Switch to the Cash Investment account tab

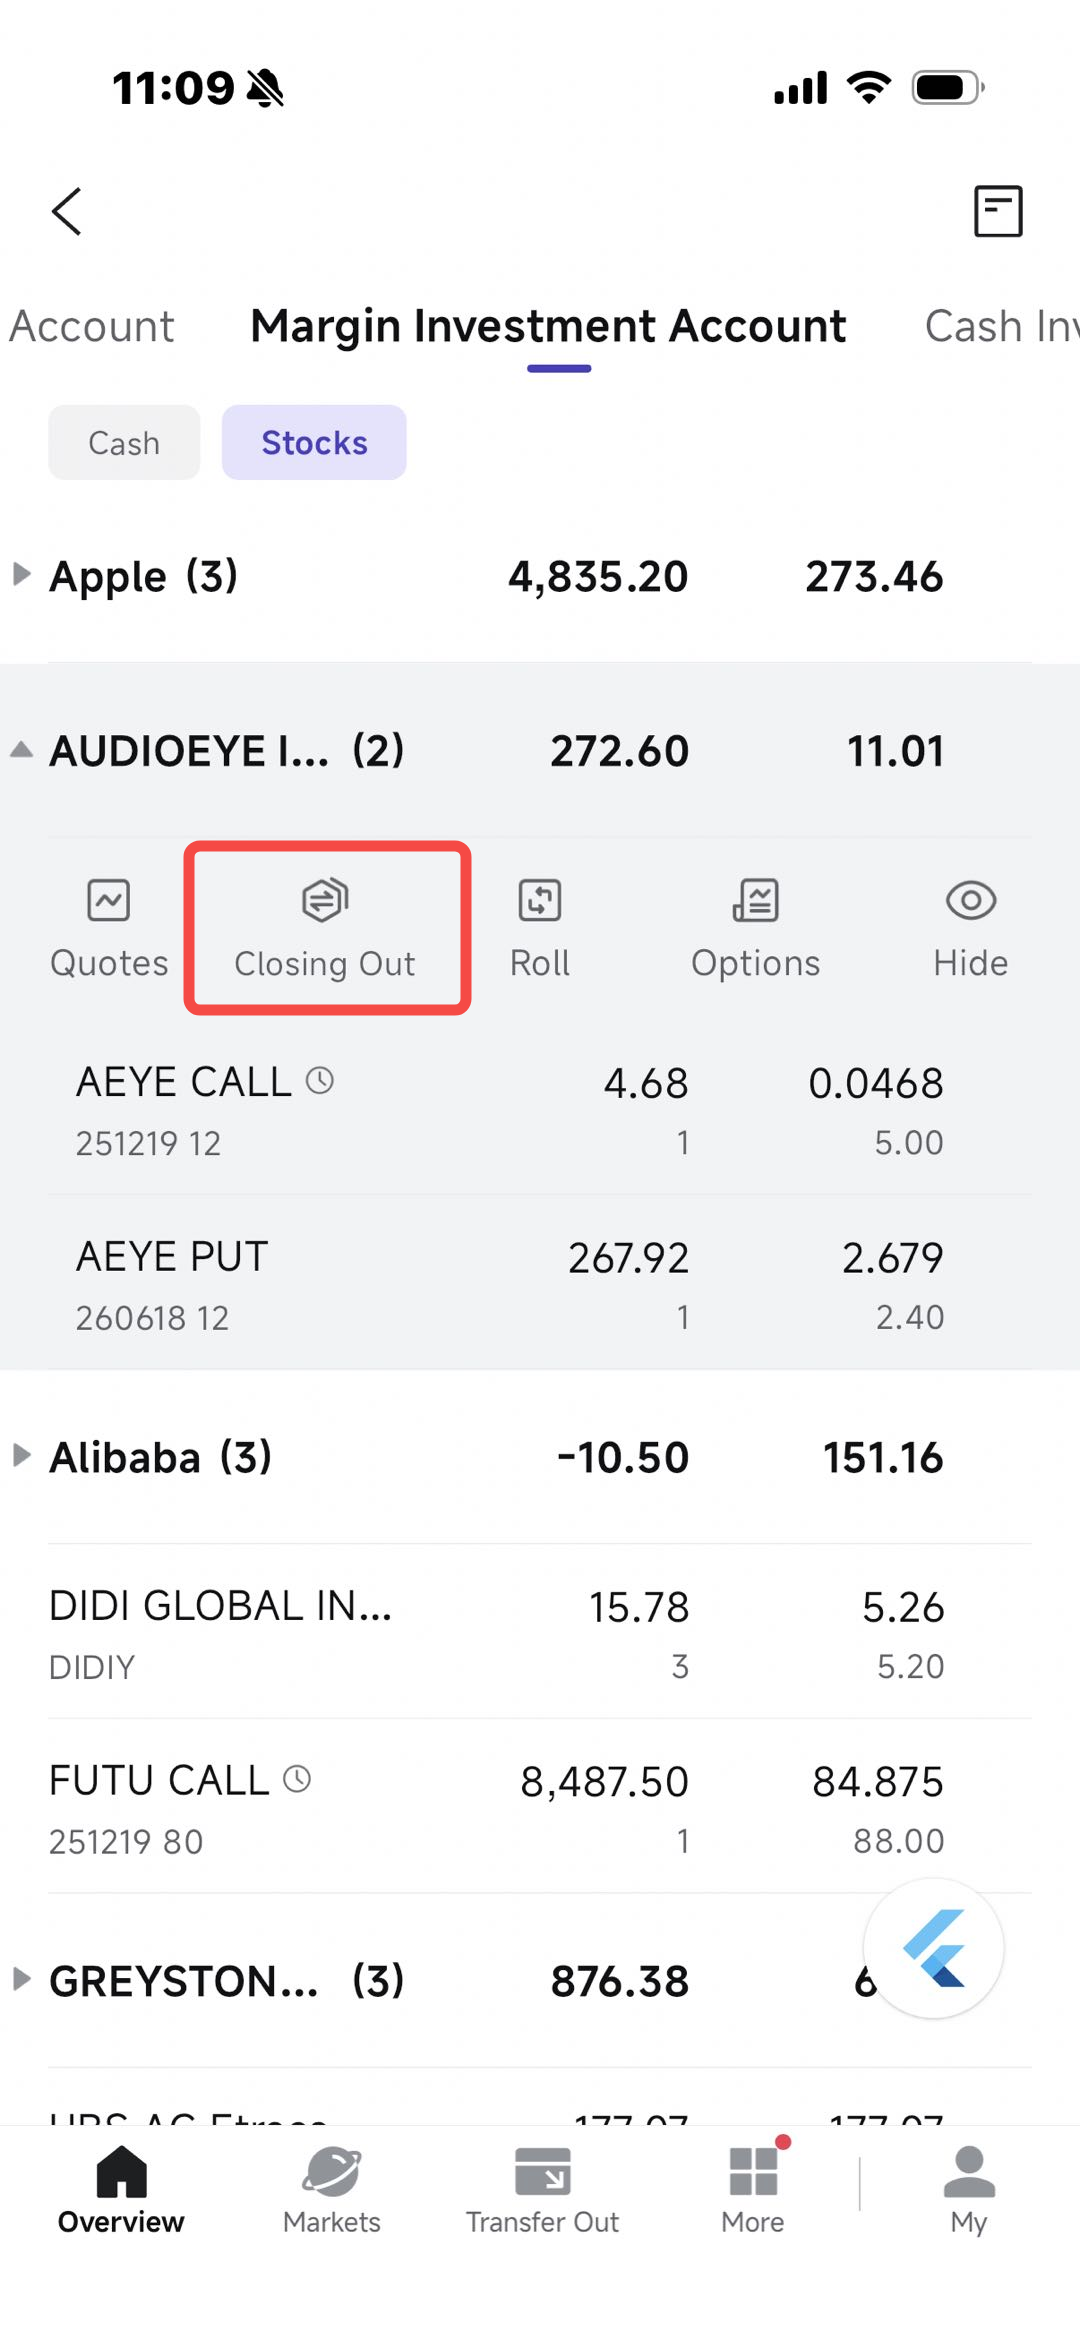click(1000, 327)
